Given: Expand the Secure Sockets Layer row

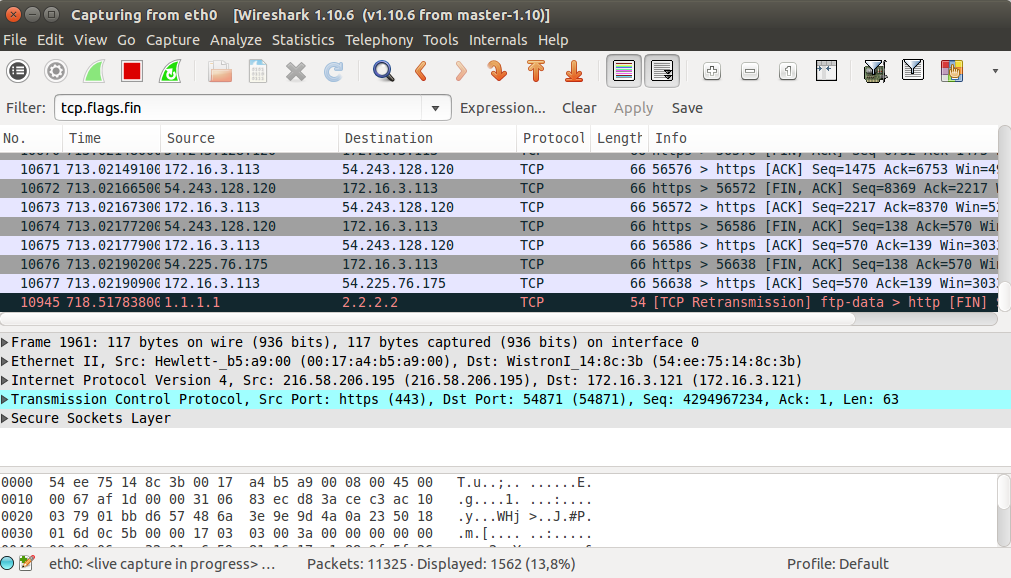Looking at the screenshot, I should click(x=6, y=418).
